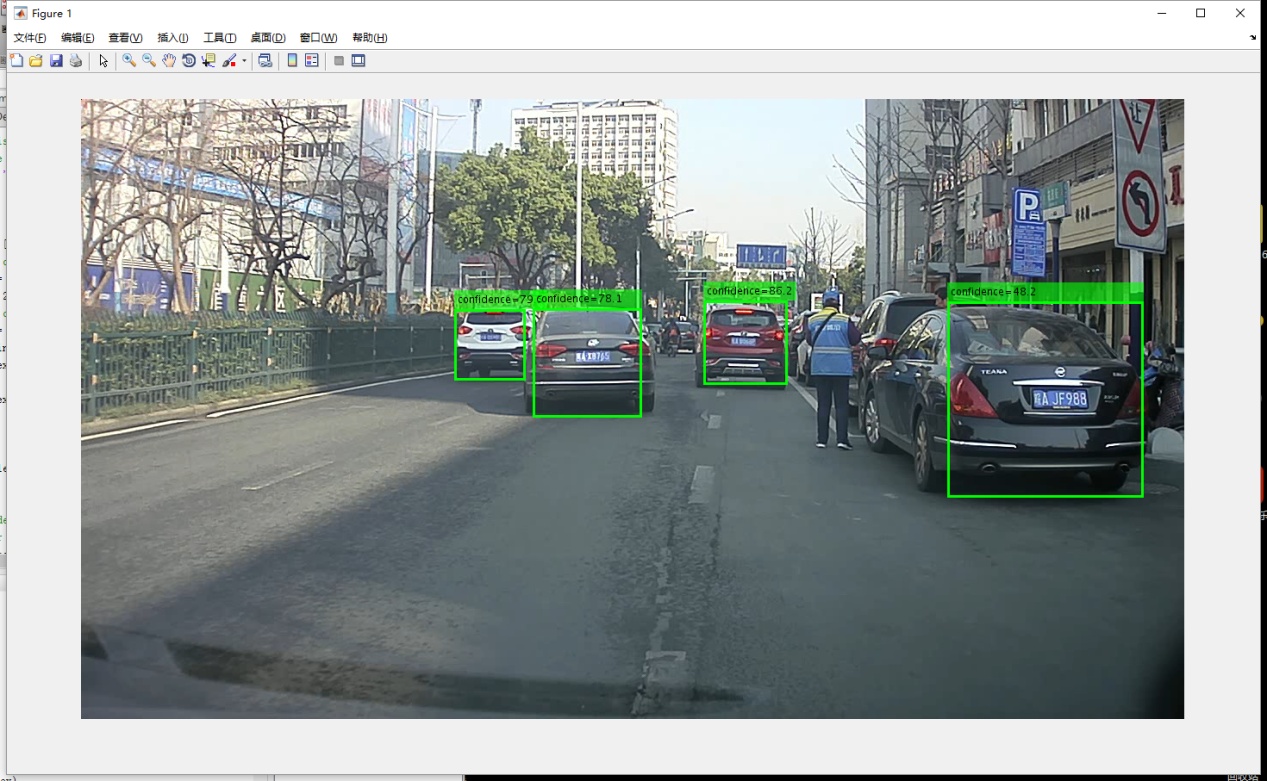This screenshot has height=781, width=1267.
Task: Maximize the Figure 1 window
Action: click(x=1201, y=13)
